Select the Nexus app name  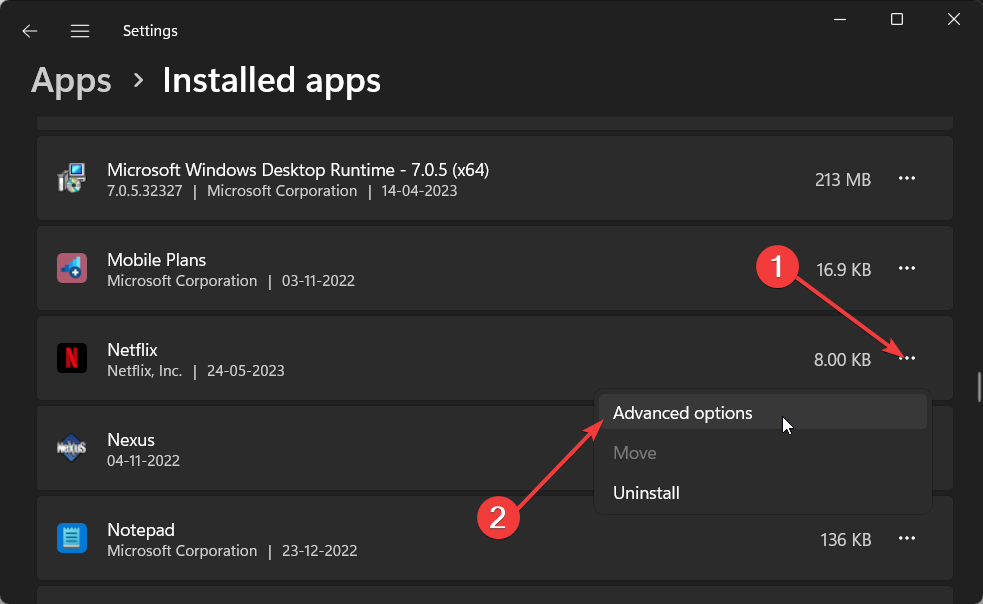(130, 440)
